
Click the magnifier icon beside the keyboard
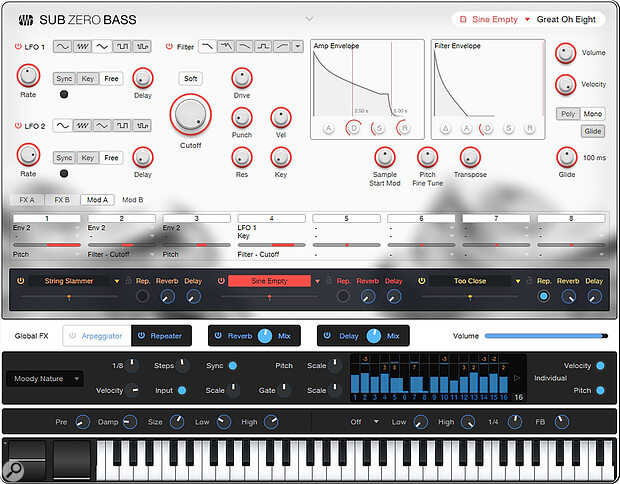coord(13,471)
